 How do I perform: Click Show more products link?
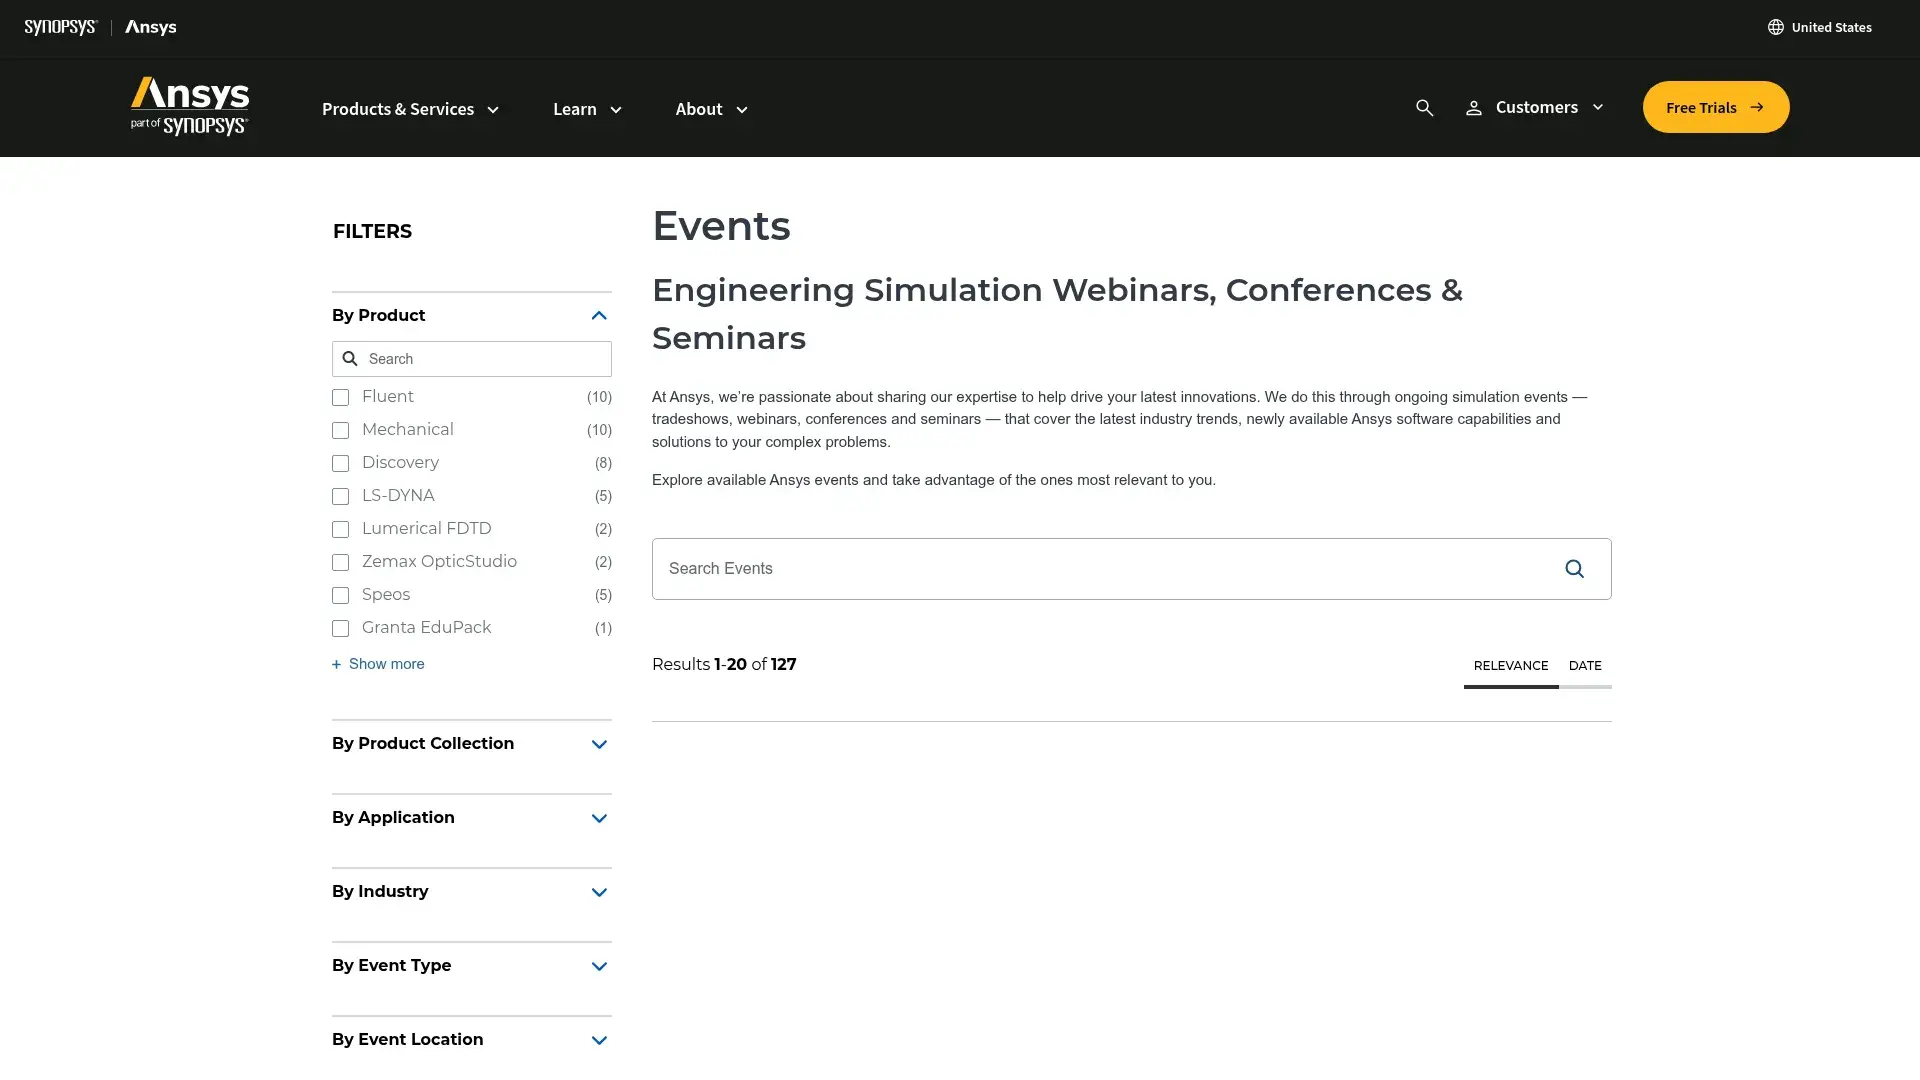[x=378, y=664]
